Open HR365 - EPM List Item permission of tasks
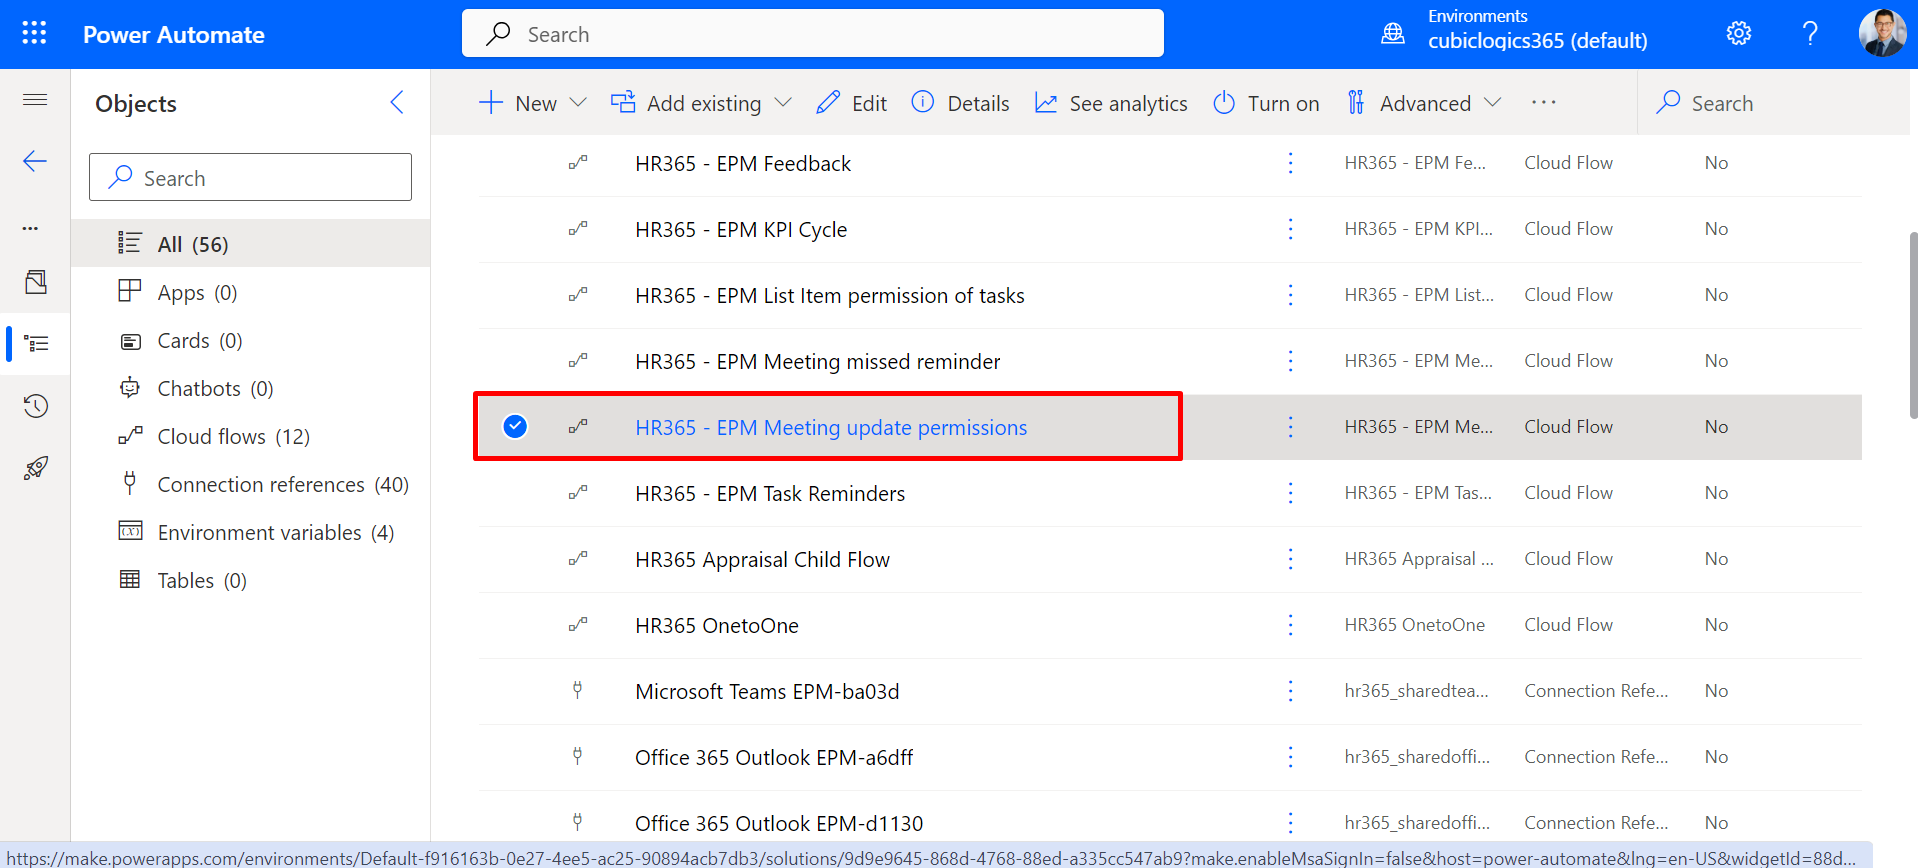 [x=830, y=295]
